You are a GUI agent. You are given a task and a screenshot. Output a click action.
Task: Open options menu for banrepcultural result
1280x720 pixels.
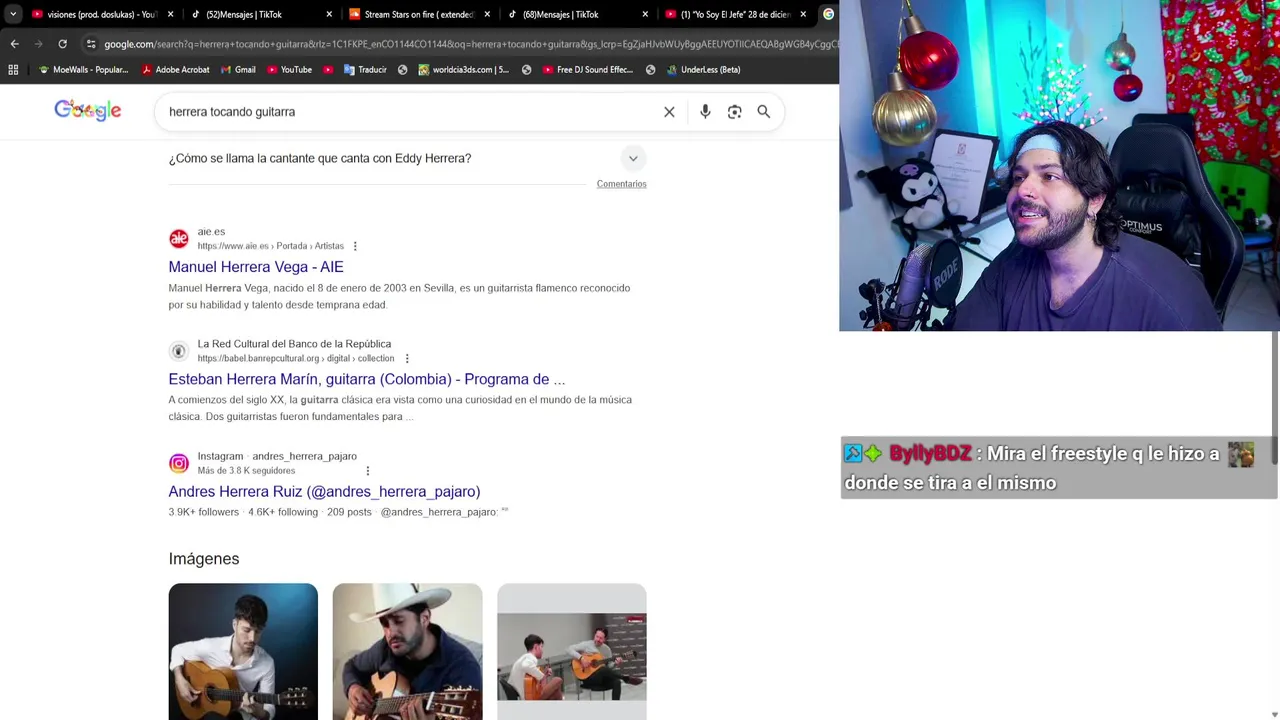[406, 358]
